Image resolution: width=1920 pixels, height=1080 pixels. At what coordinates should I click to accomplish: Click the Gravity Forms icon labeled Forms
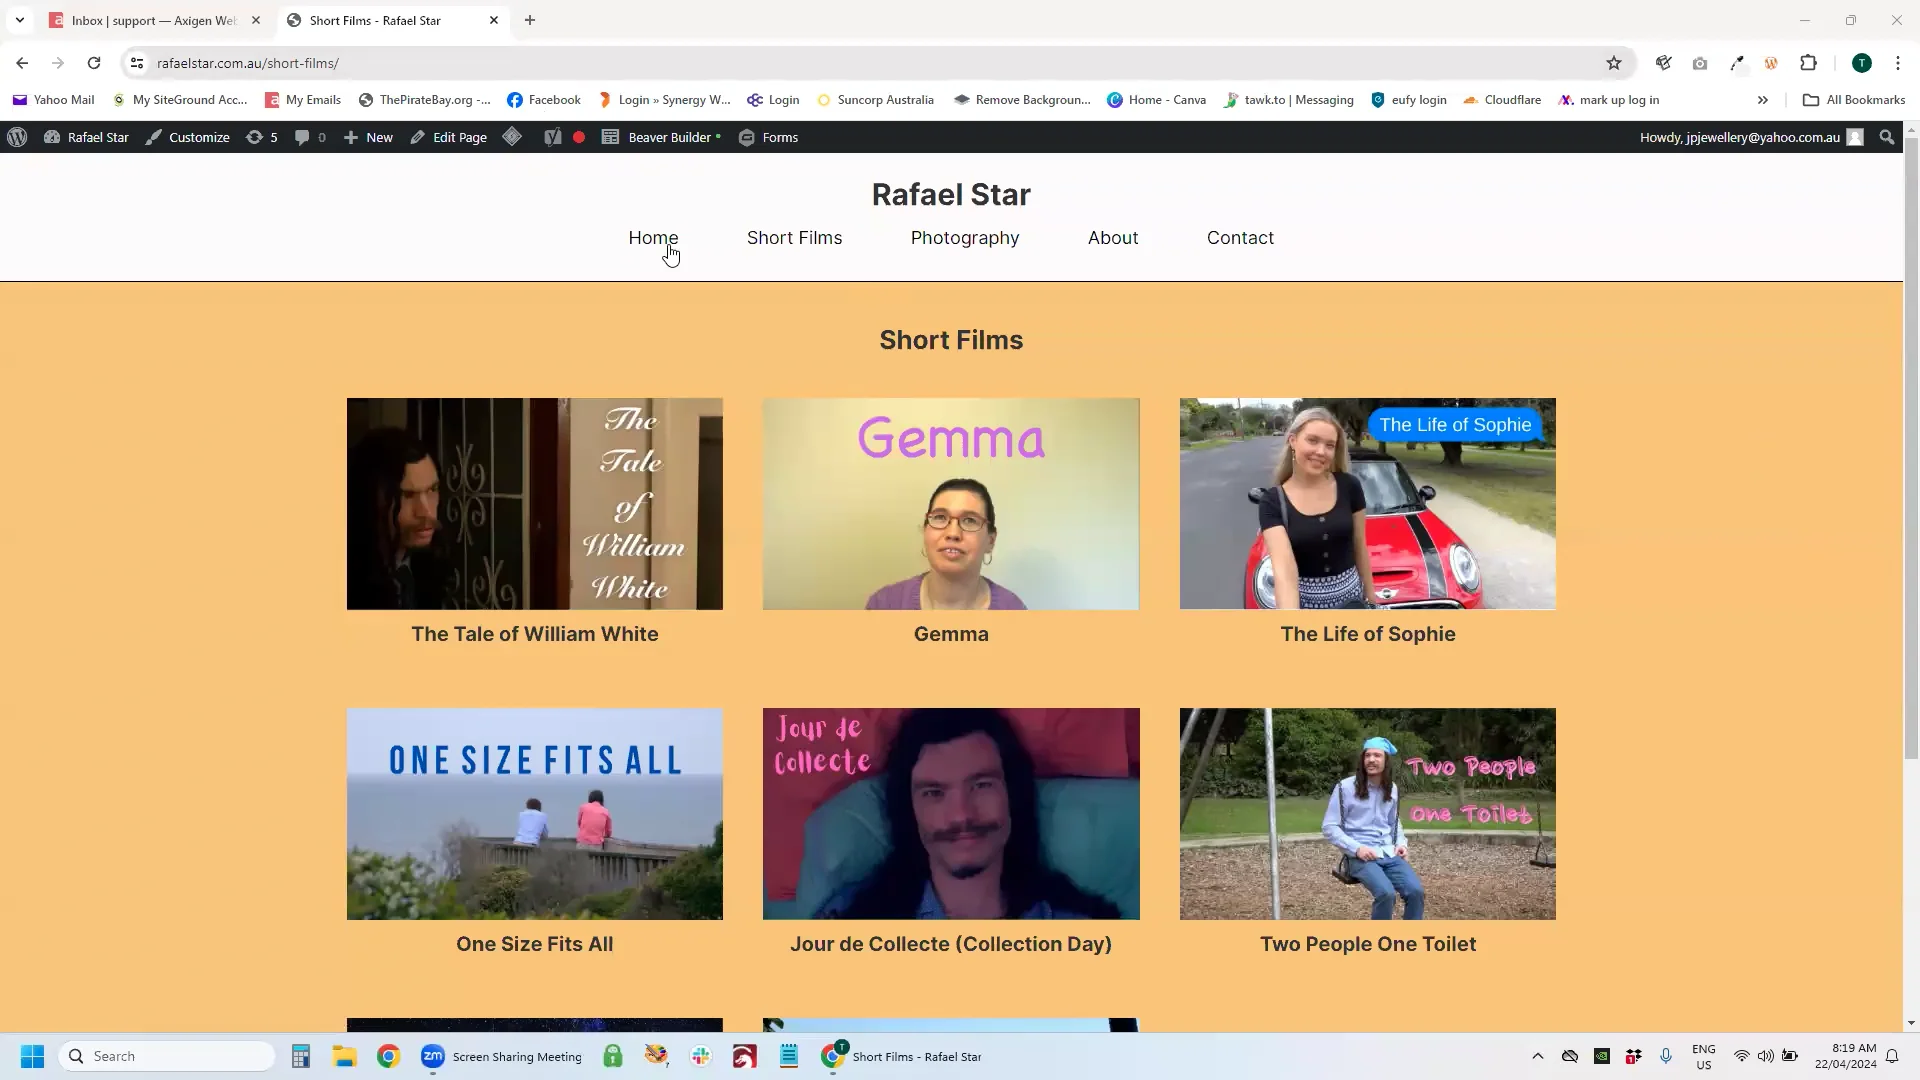(768, 137)
